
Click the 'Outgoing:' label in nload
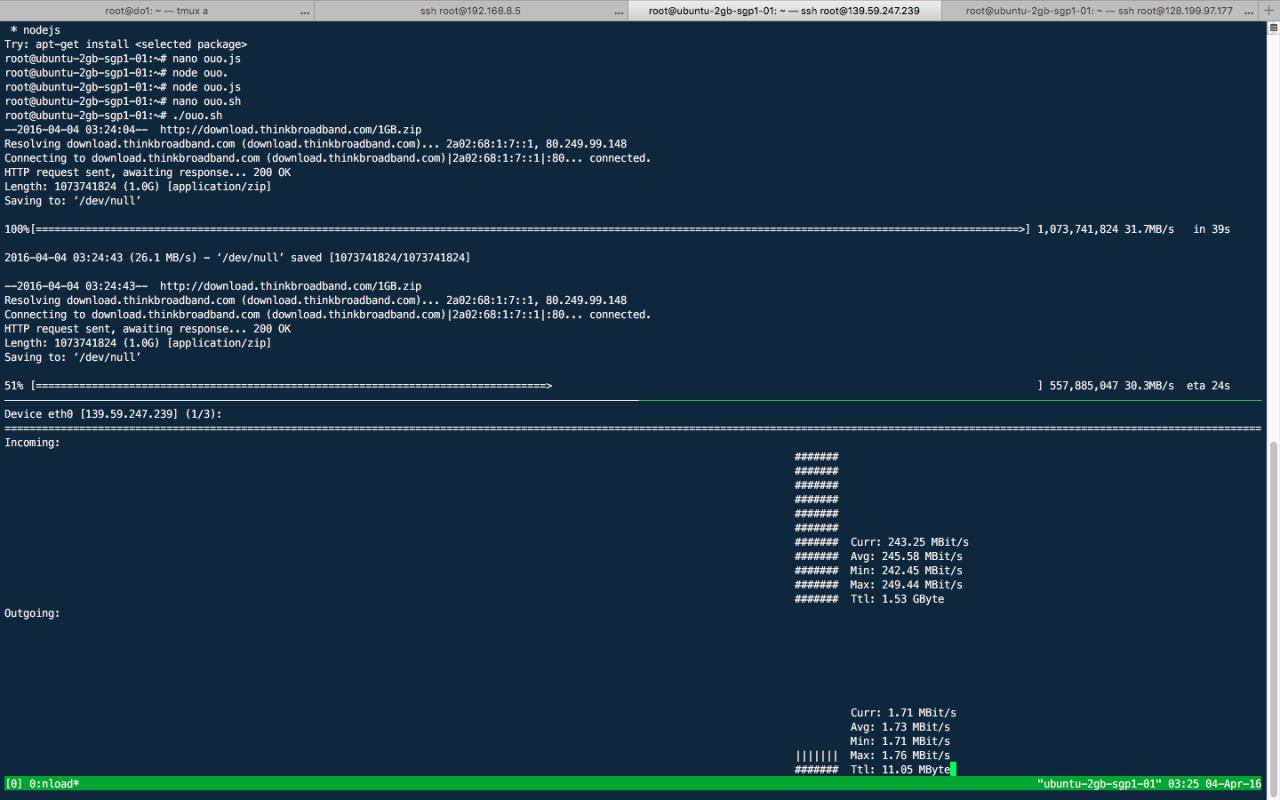click(x=32, y=613)
